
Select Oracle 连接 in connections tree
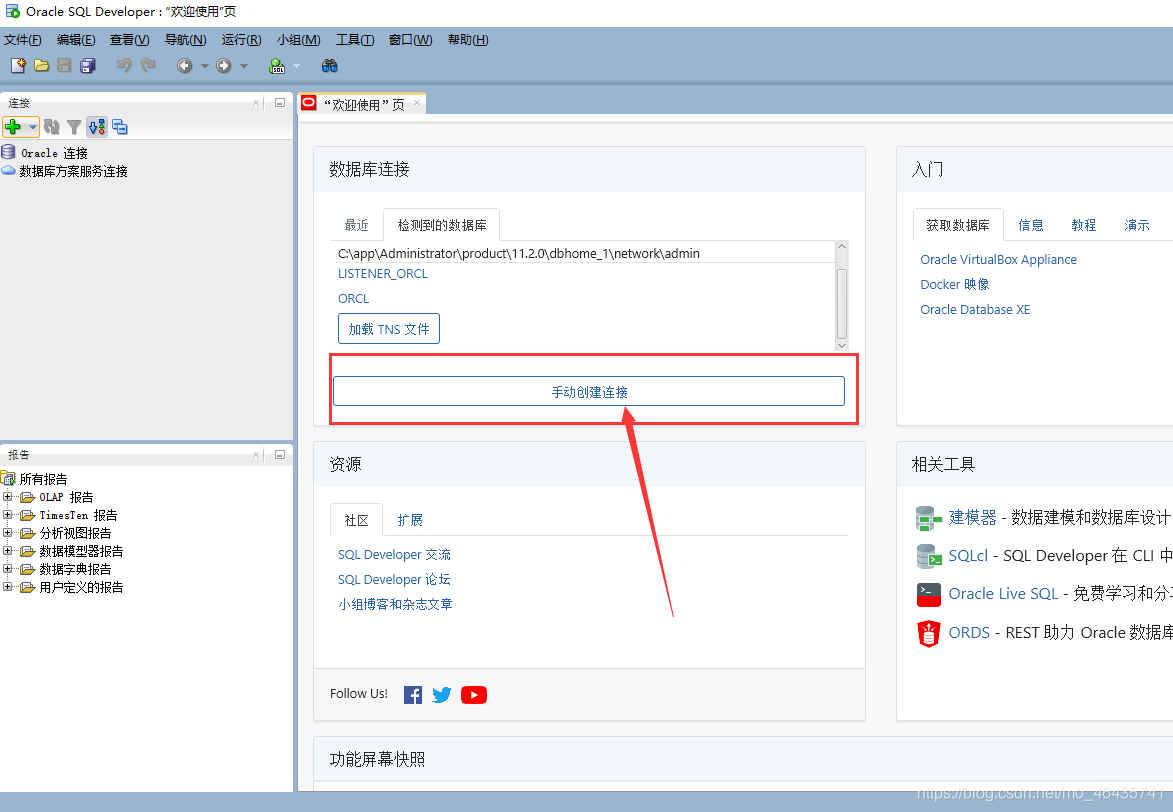tap(54, 153)
